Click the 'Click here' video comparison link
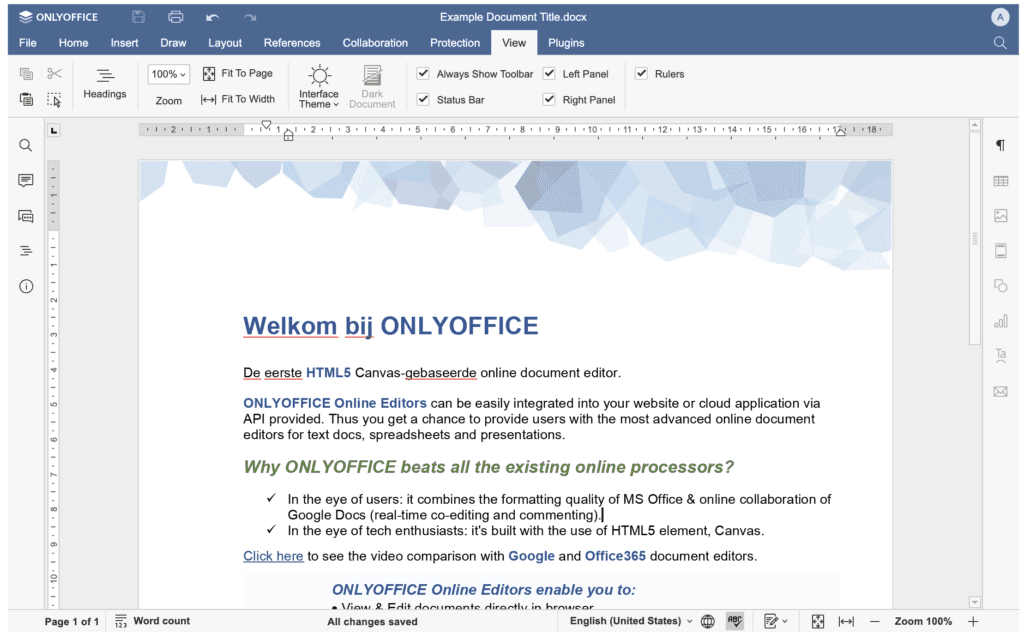 (273, 555)
